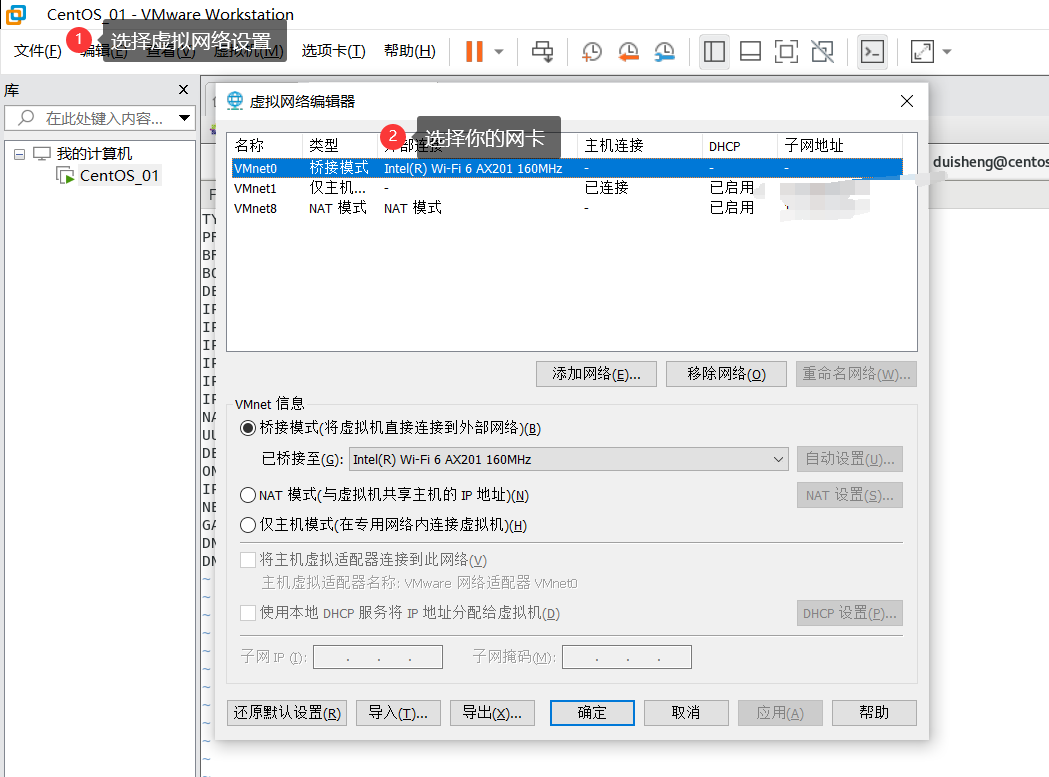The height and width of the screenshot is (777, 1049).
Task: Collapse the My Computer tree node
Action: click(x=19, y=155)
